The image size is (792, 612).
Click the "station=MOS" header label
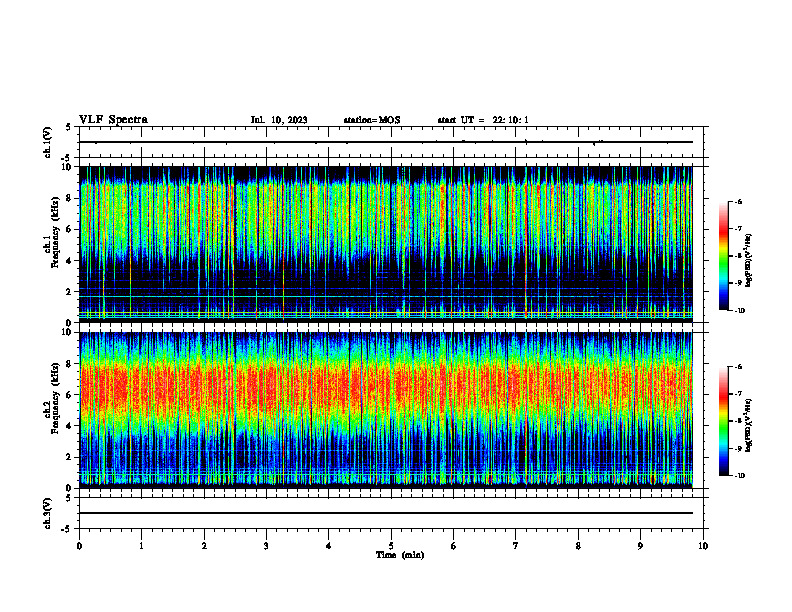coord(372,120)
